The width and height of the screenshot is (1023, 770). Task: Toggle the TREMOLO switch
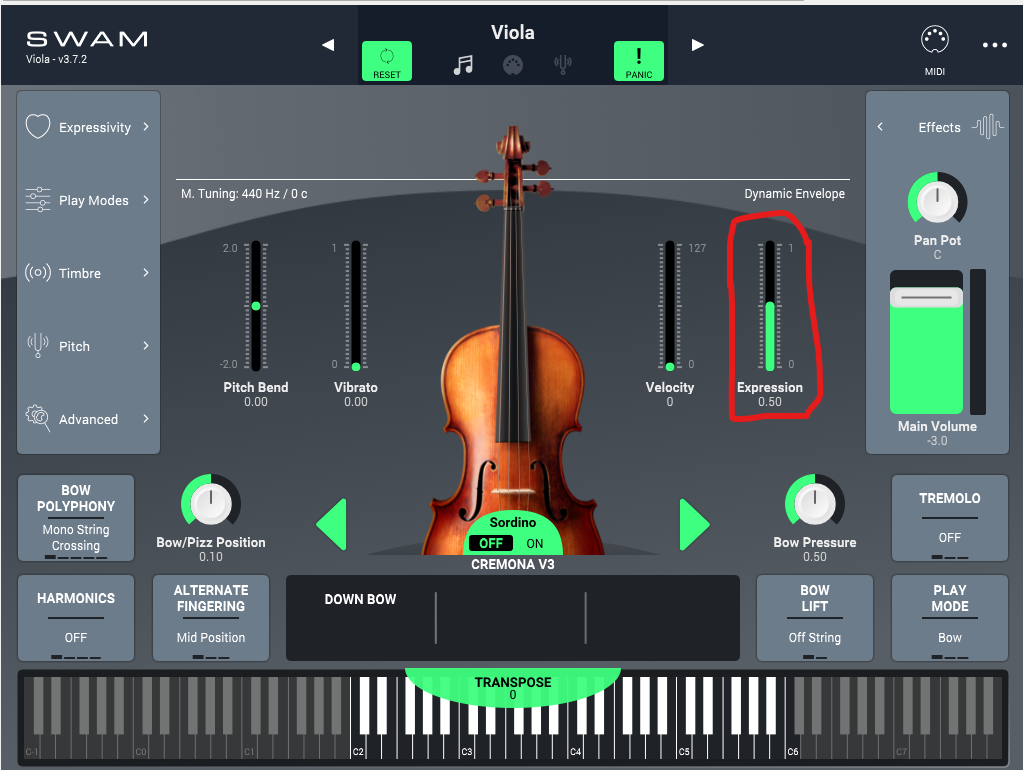[949, 518]
